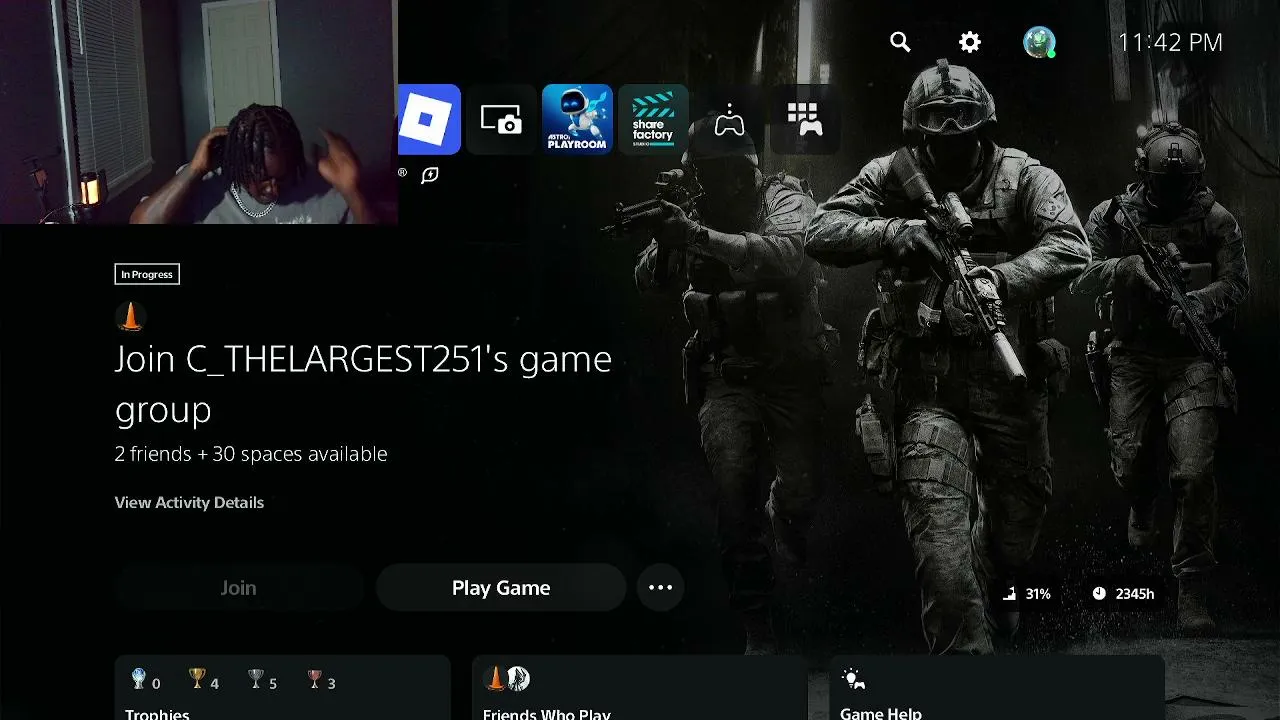Click the white-haired friend avatar in Friends Who Play
Viewport: 1280px width, 720px height.
[517, 679]
